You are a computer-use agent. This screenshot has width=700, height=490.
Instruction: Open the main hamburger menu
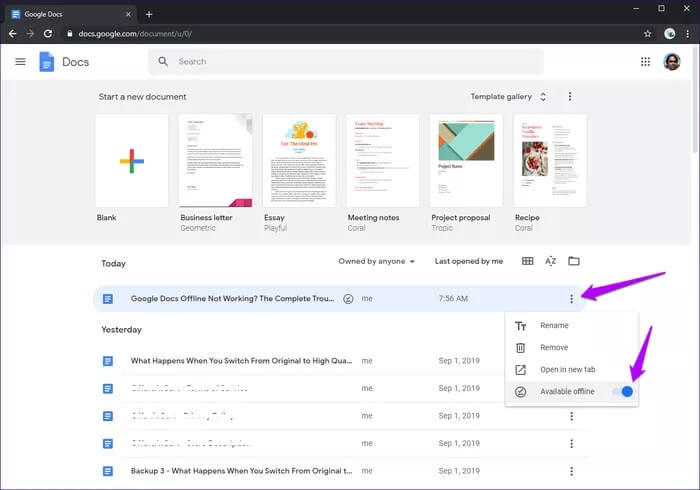point(20,62)
